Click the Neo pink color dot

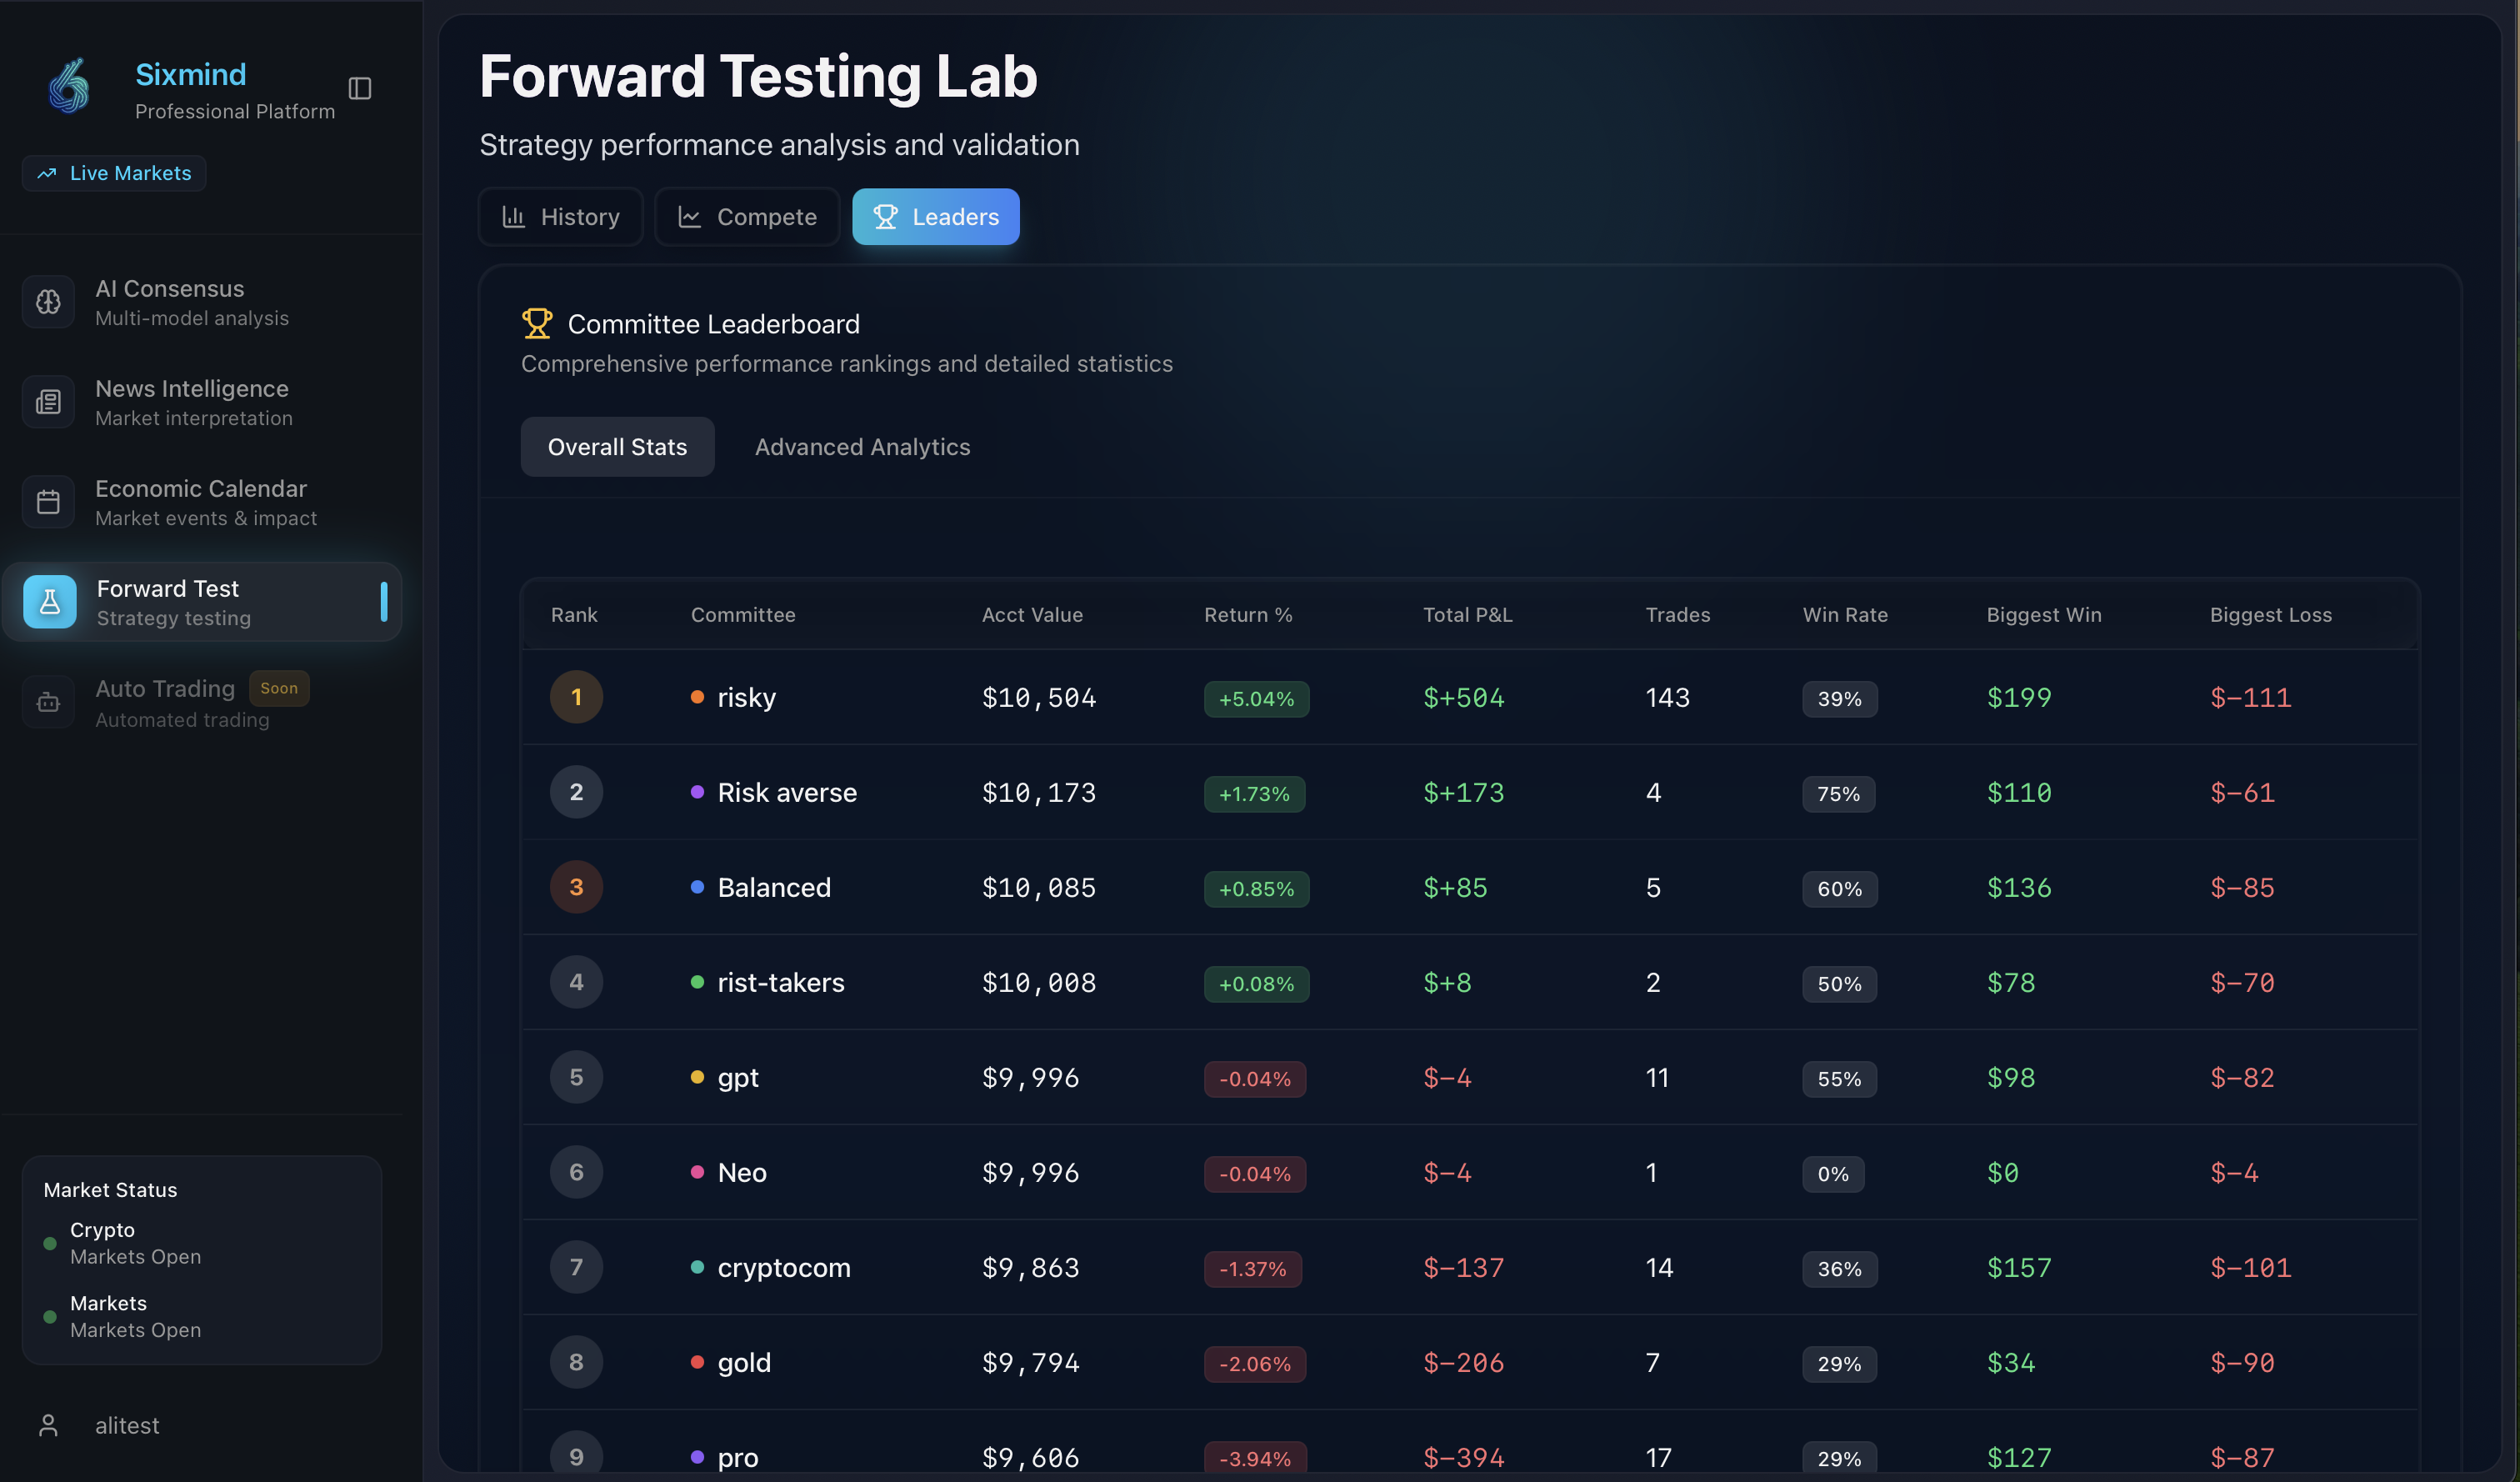point(697,1172)
